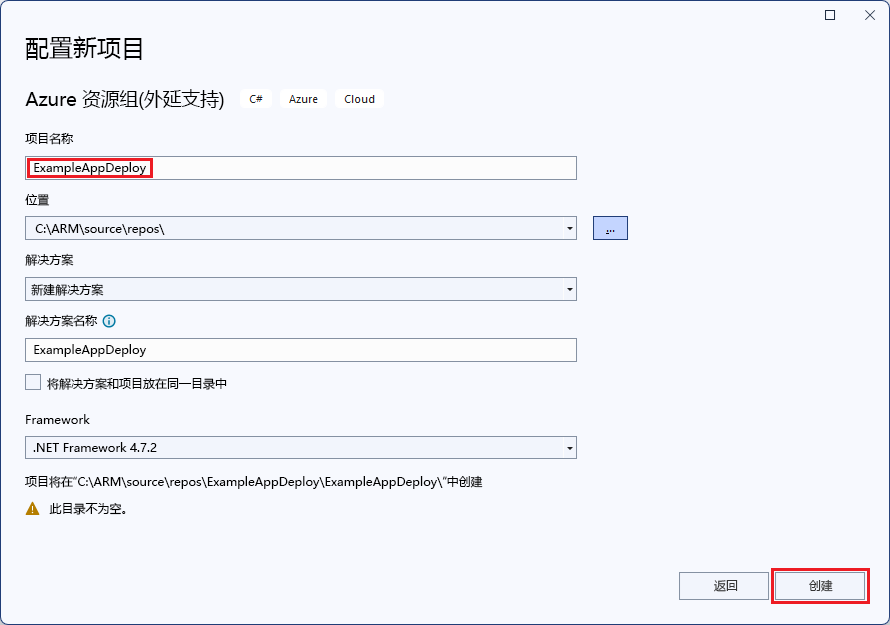The image size is (890, 625).
Task: Click the 配置新项目 heading
Action: pos(84,49)
